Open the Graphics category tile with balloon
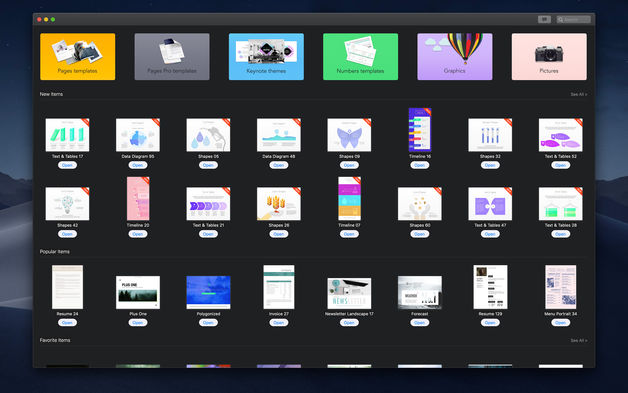This screenshot has height=393, width=628. 455,56
